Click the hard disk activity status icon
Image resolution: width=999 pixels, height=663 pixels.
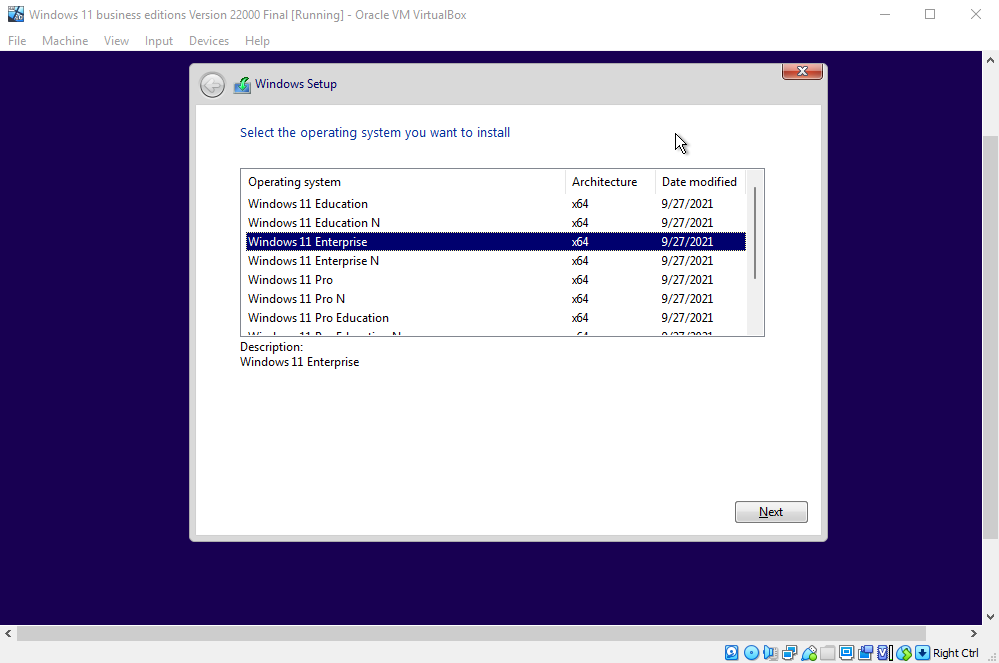731,653
